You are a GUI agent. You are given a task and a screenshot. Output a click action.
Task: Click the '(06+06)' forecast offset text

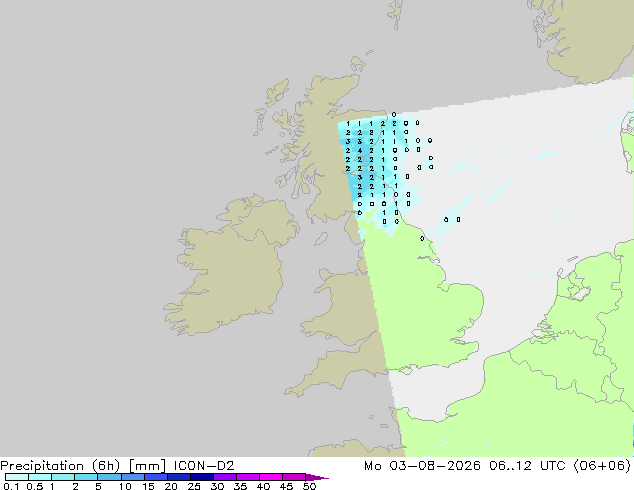(x=602, y=466)
